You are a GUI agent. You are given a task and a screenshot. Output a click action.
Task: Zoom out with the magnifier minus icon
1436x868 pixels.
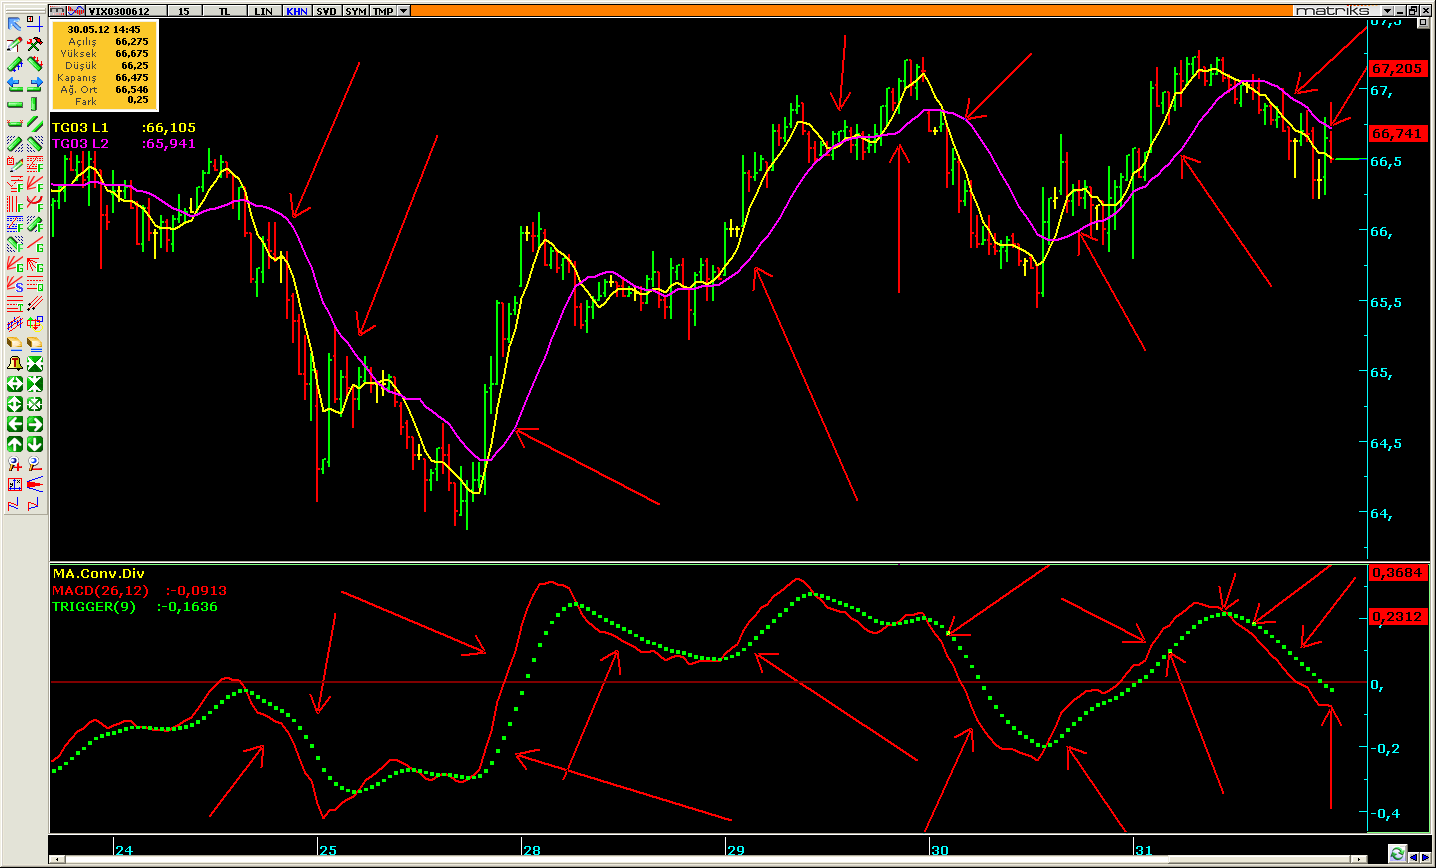click(35, 464)
